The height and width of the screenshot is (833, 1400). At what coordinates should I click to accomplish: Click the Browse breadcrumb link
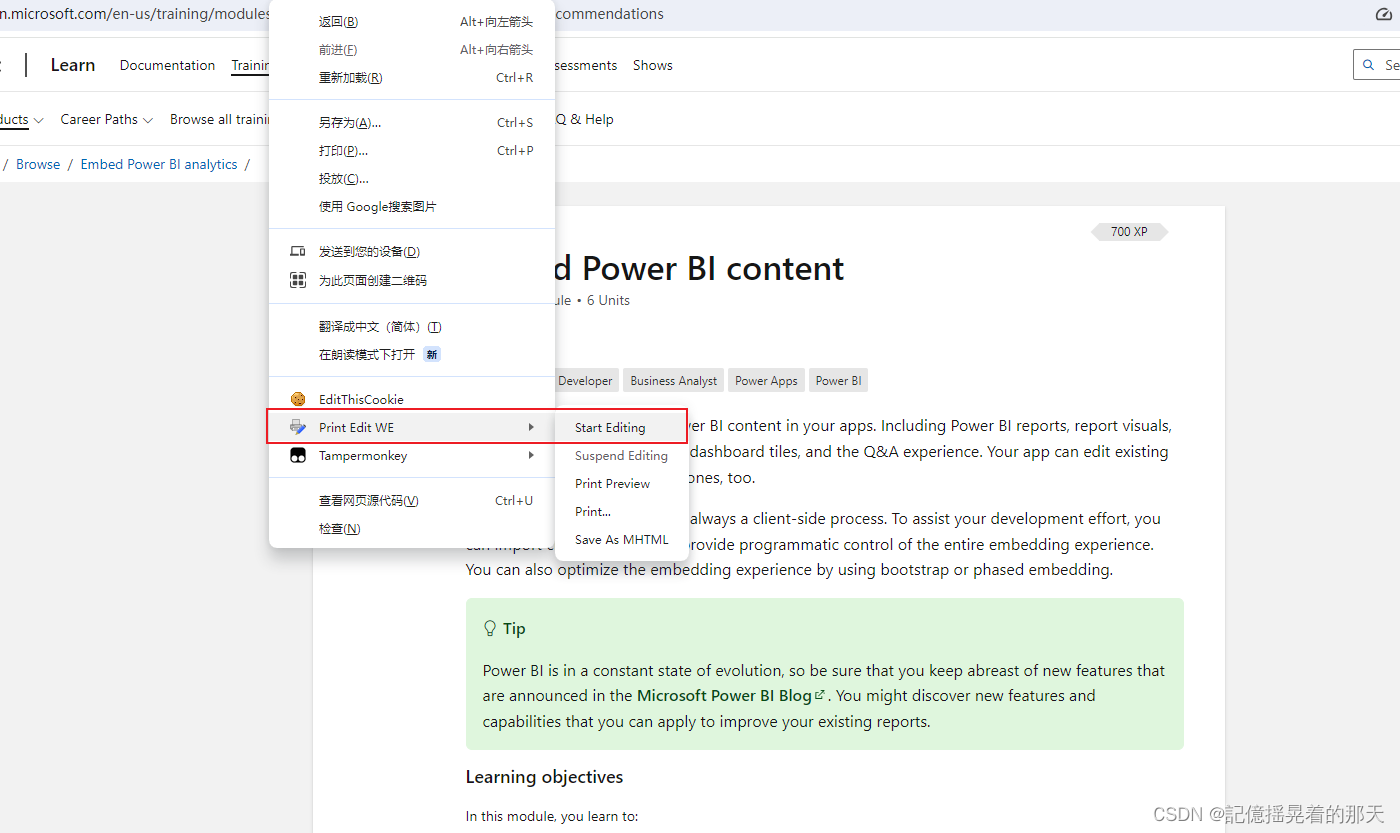coord(38,164)
